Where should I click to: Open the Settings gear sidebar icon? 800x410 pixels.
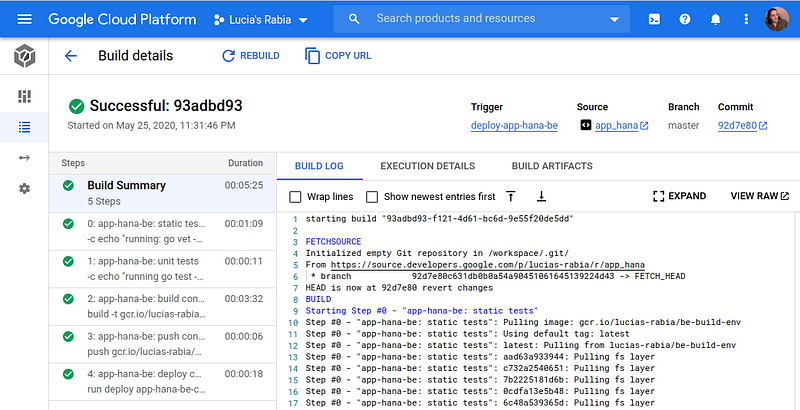tap(24, 189)
